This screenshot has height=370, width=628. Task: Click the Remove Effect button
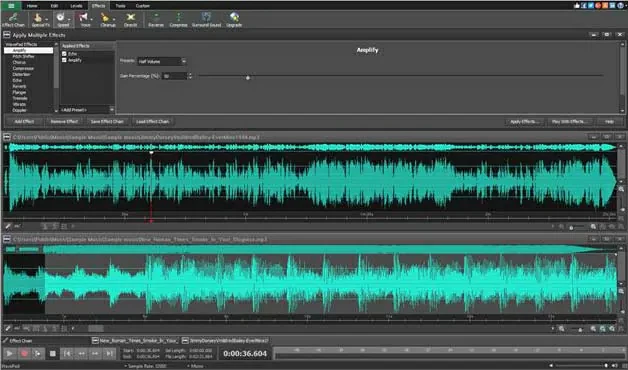[x=64, y=121]
